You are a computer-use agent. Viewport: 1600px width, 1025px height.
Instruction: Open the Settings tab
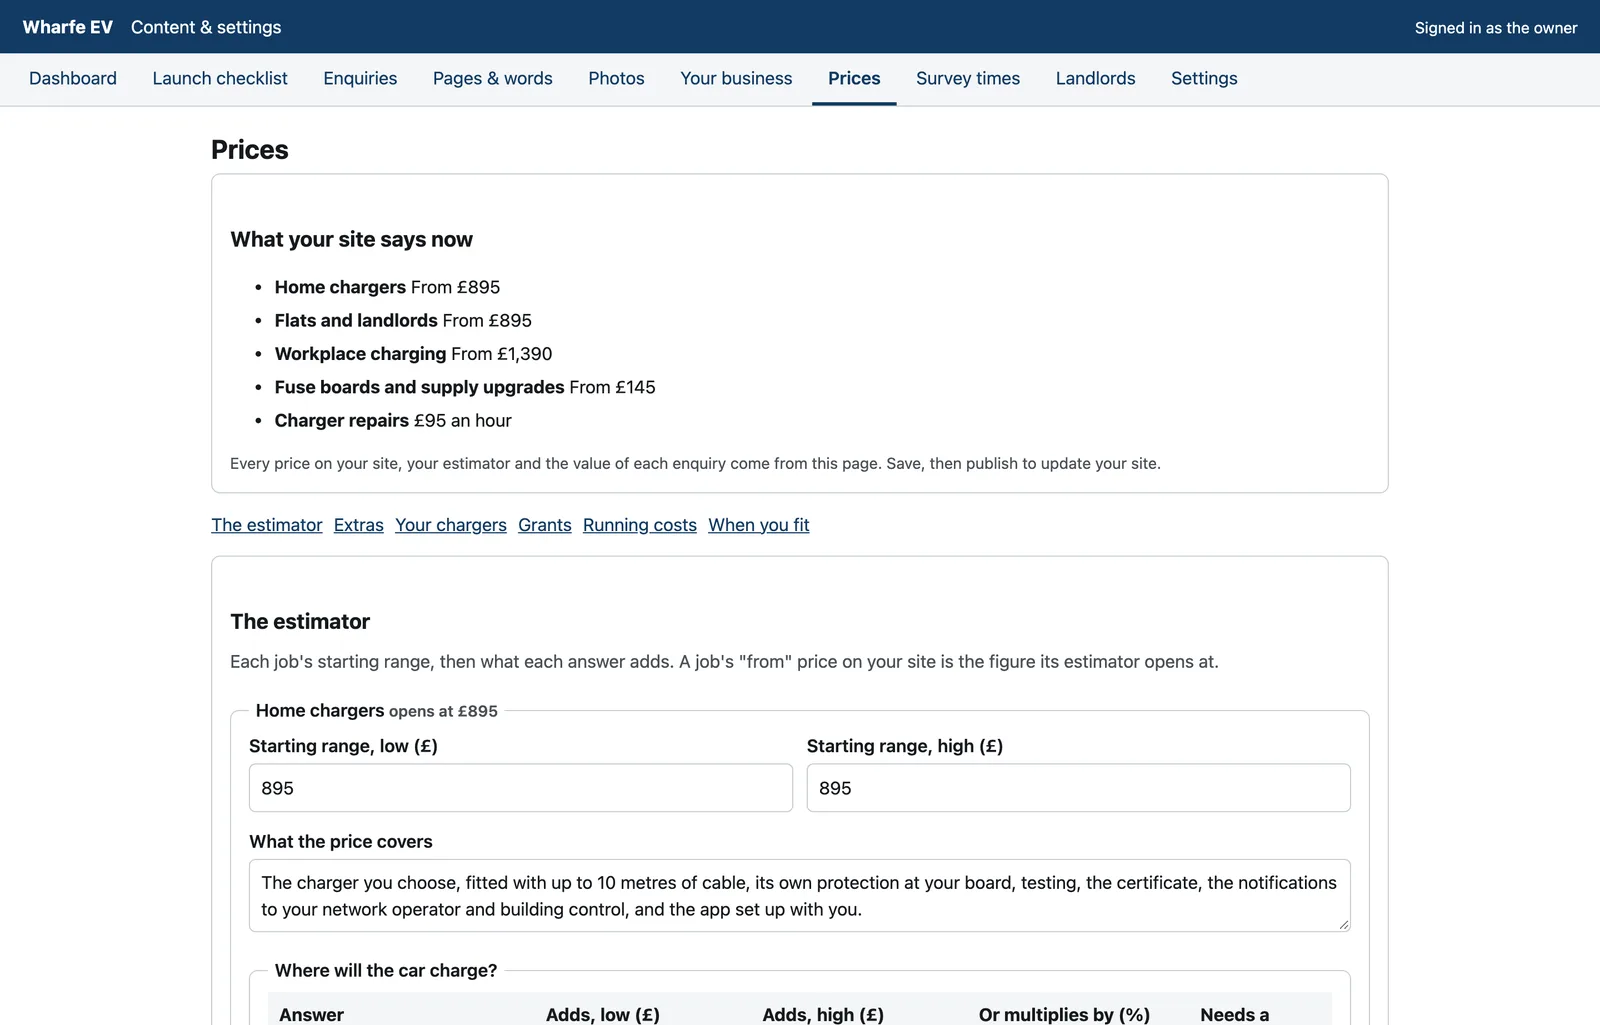1204,78
